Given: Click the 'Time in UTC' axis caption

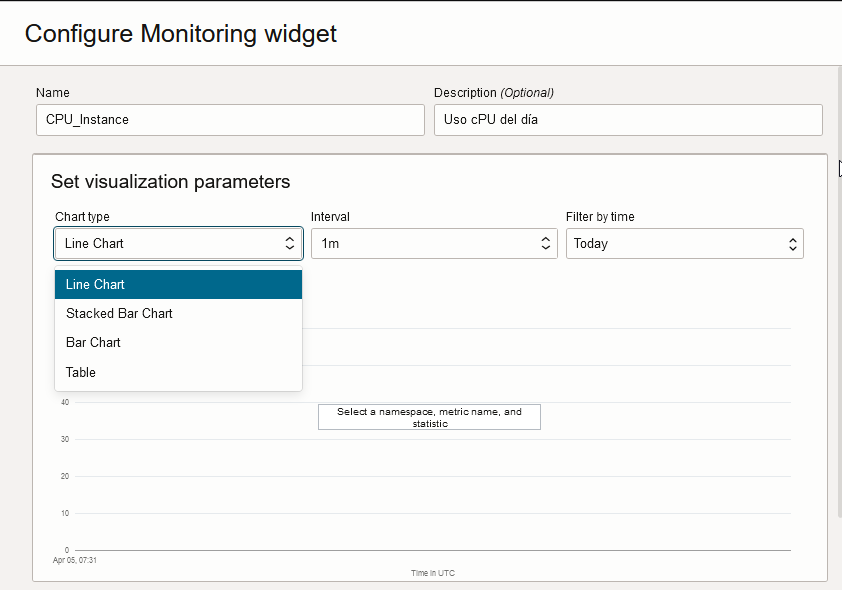Looking at the screenshot, I should [433, 573].
